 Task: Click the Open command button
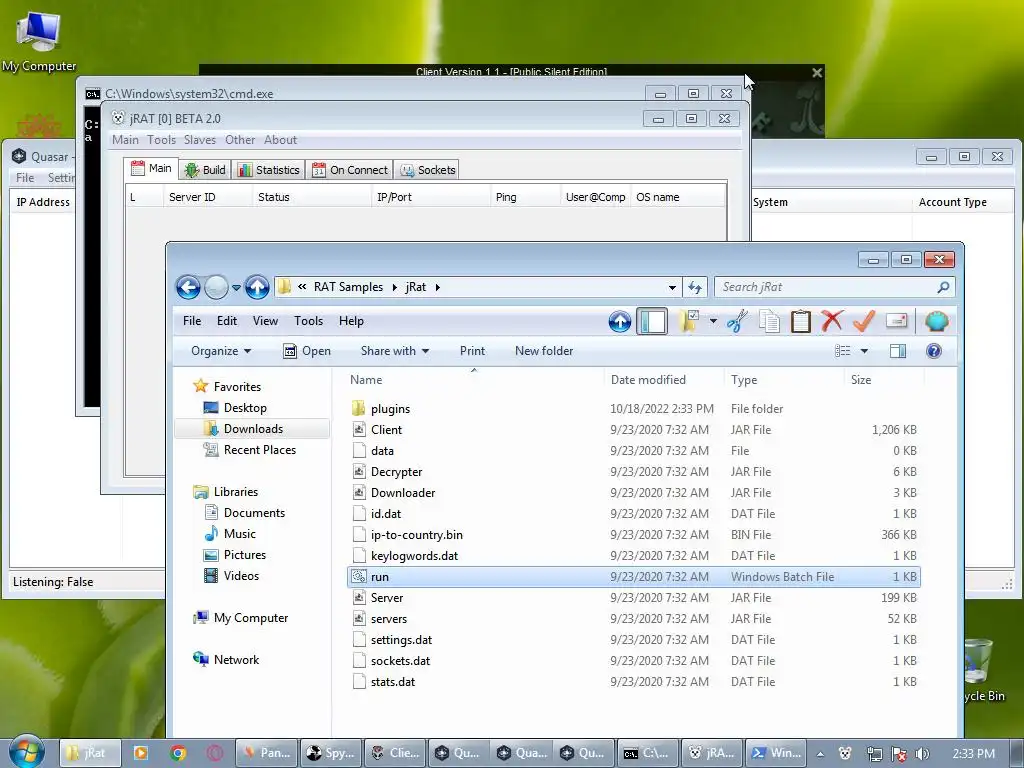pyautogui.click(x=307, y=351)
